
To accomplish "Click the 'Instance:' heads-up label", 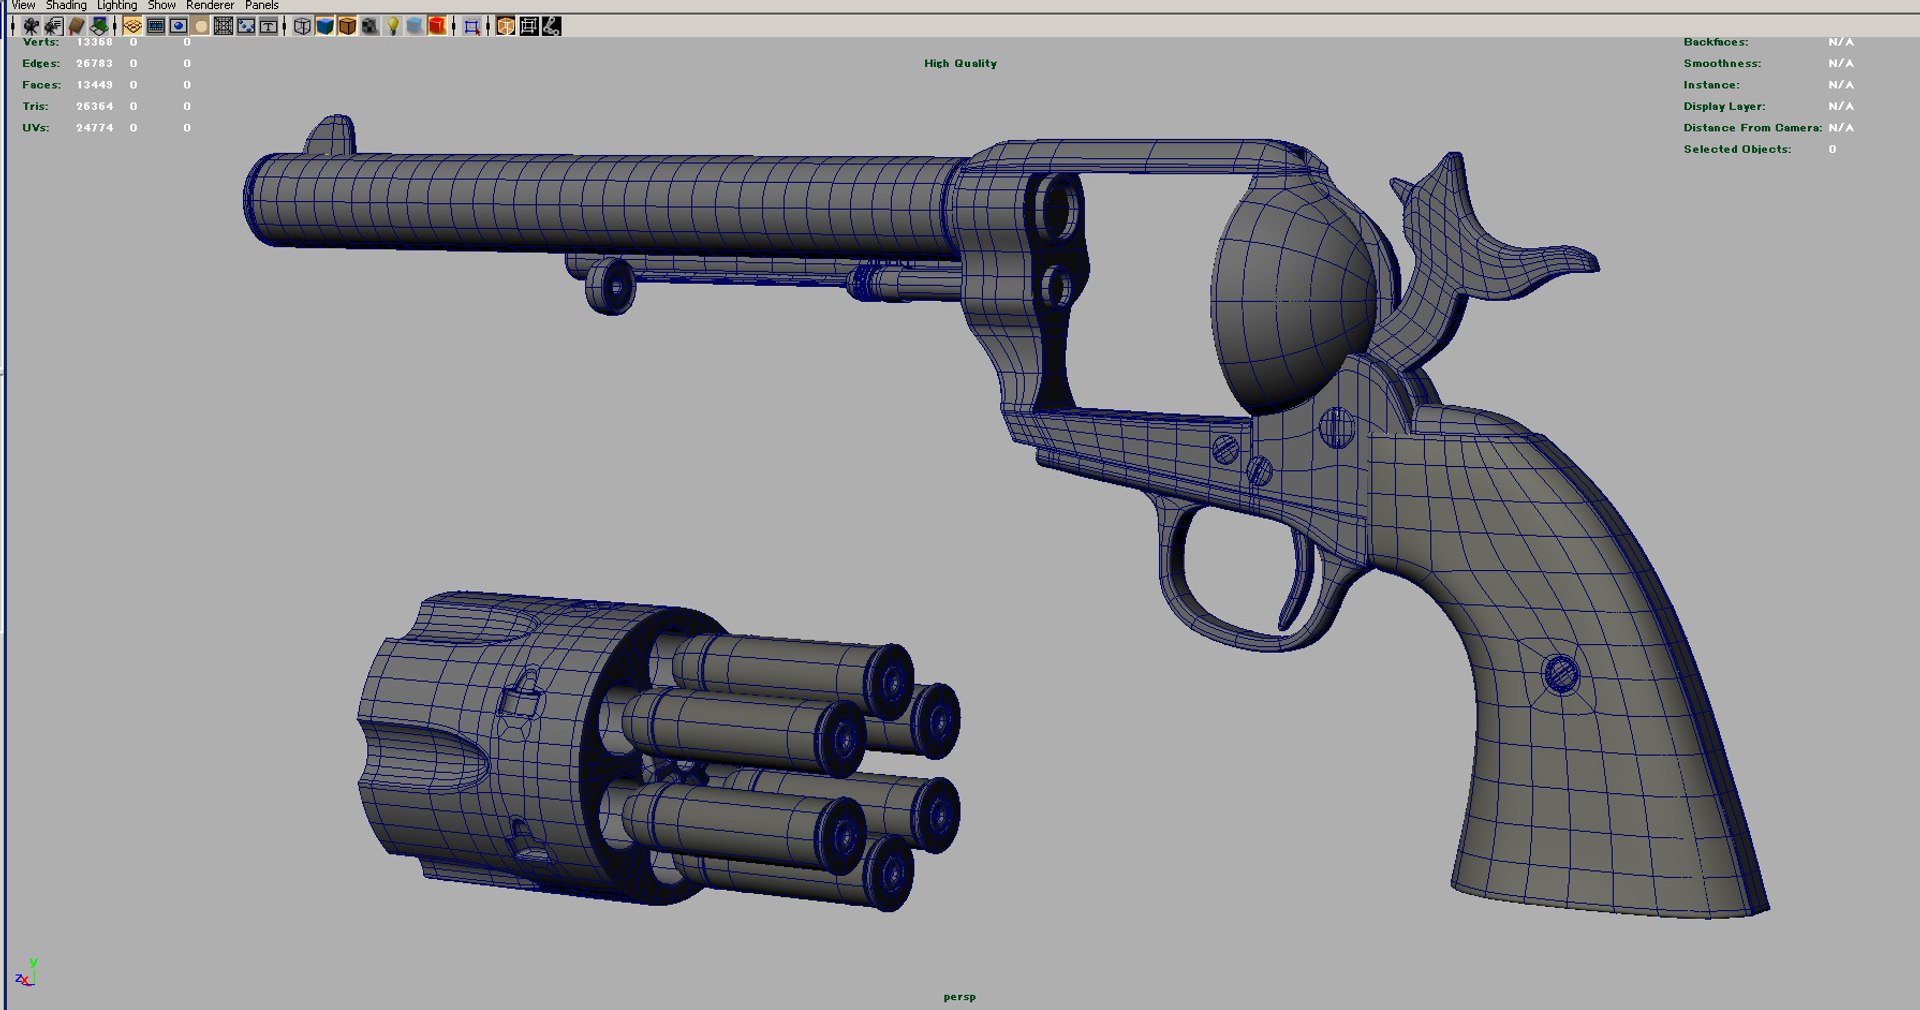I will [1711, 85].
